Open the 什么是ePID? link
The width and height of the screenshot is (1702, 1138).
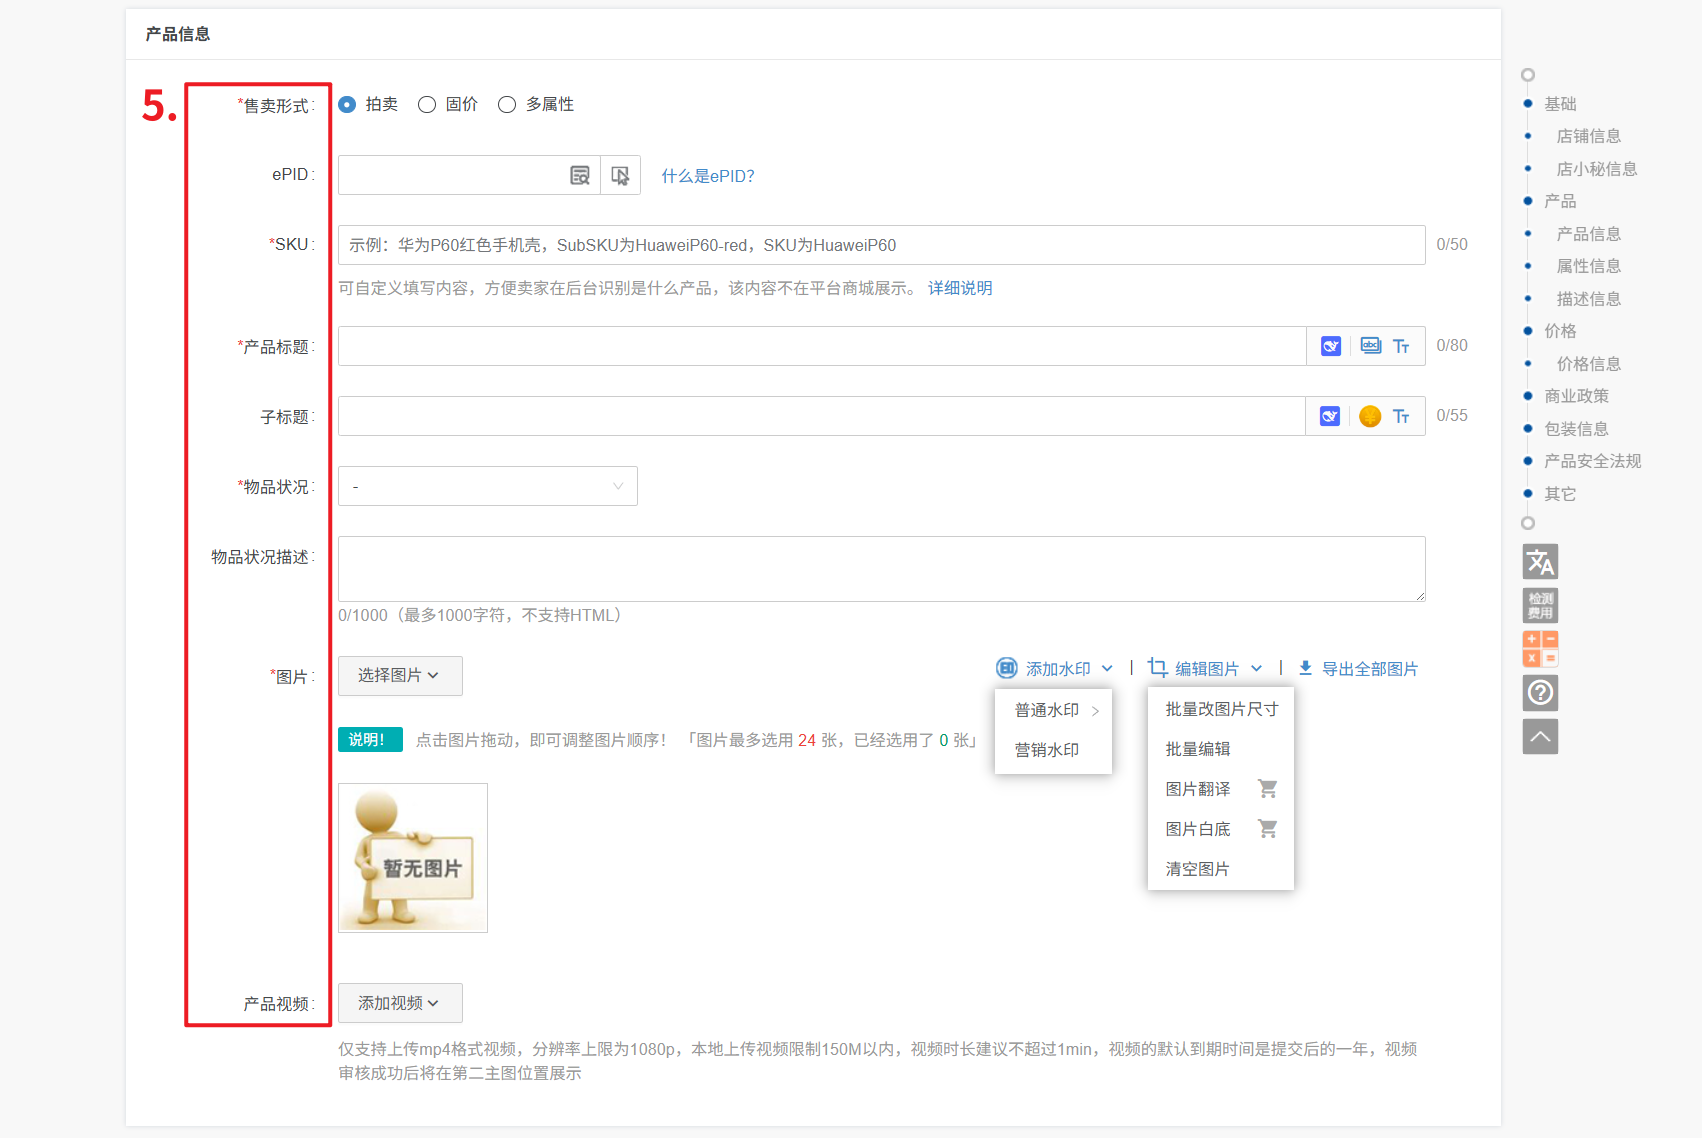(x=708, y=176)
